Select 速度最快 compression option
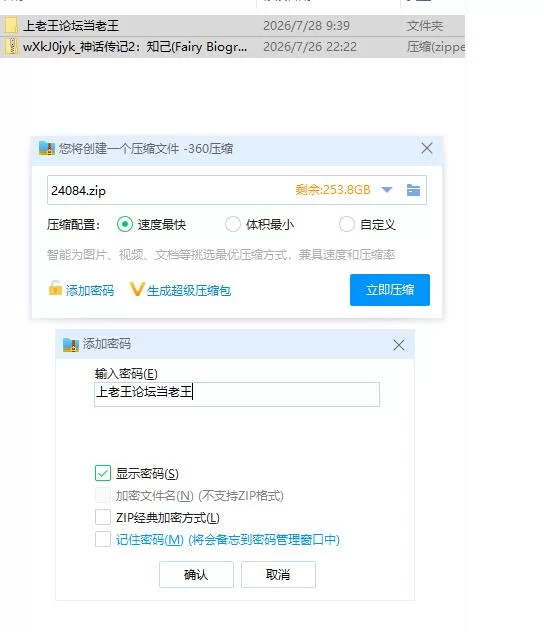 (125, 224)
